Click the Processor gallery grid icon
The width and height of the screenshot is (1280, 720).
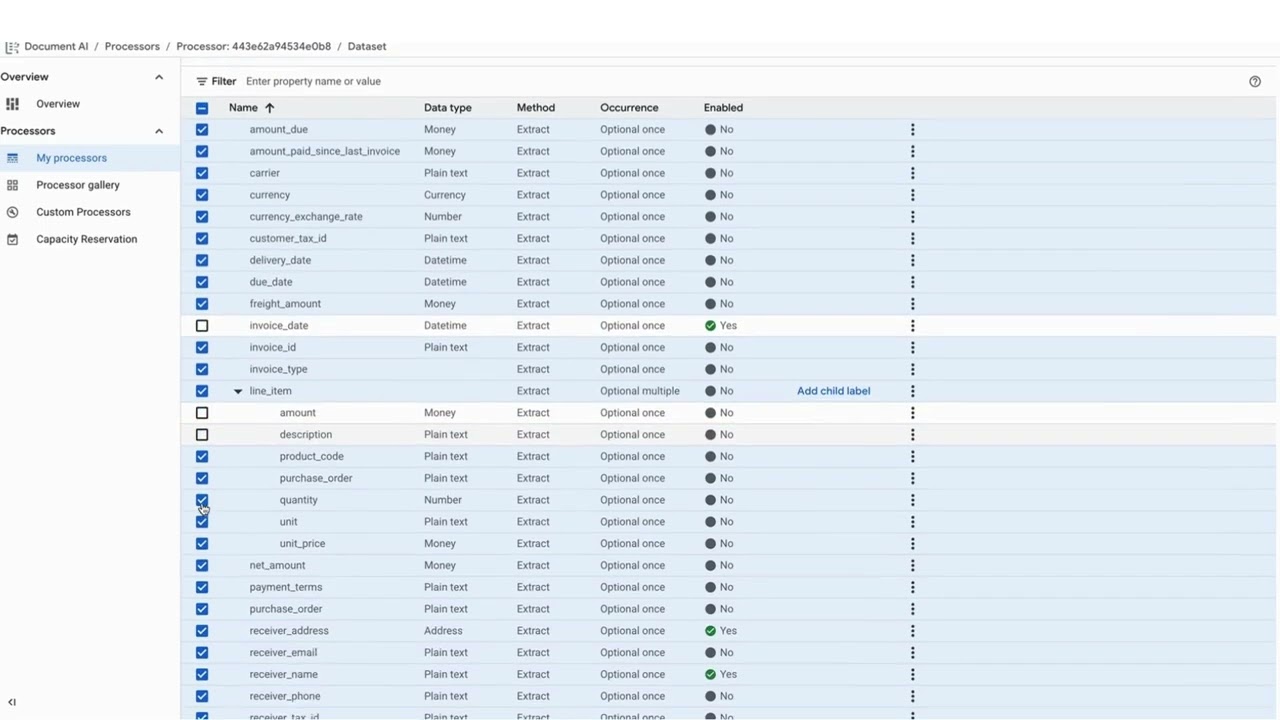(12, 185)
